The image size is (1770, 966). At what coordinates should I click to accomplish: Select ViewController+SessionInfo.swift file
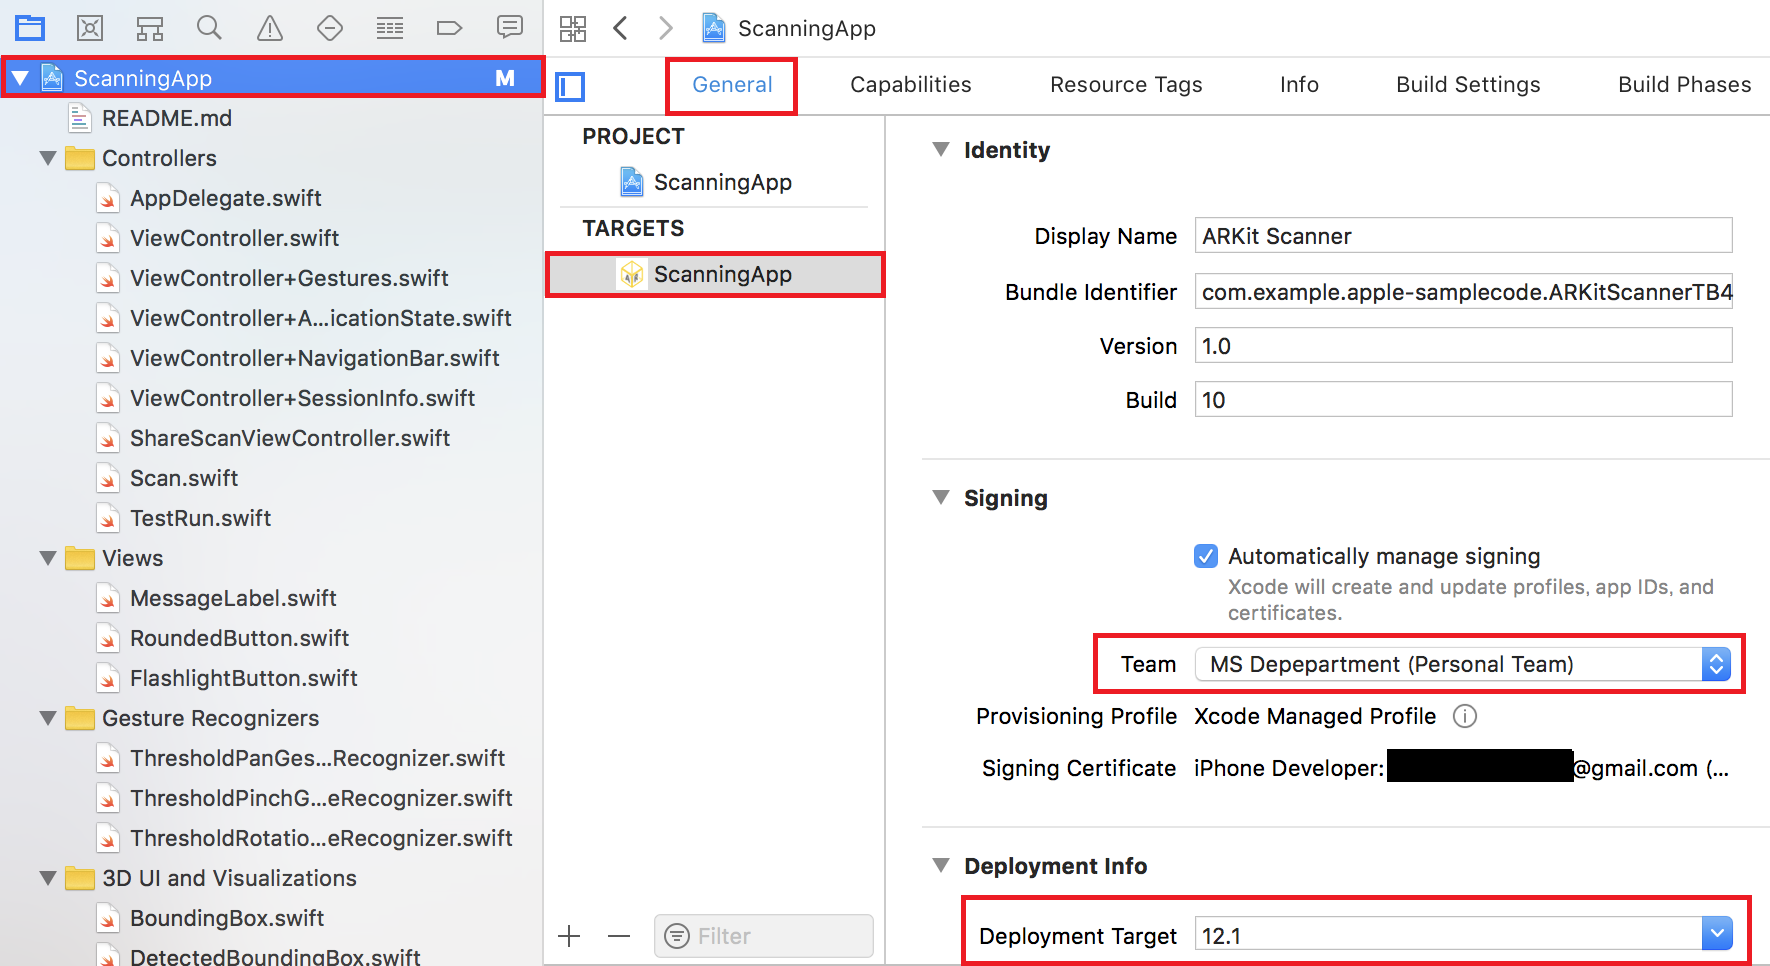tap(302, 398)
